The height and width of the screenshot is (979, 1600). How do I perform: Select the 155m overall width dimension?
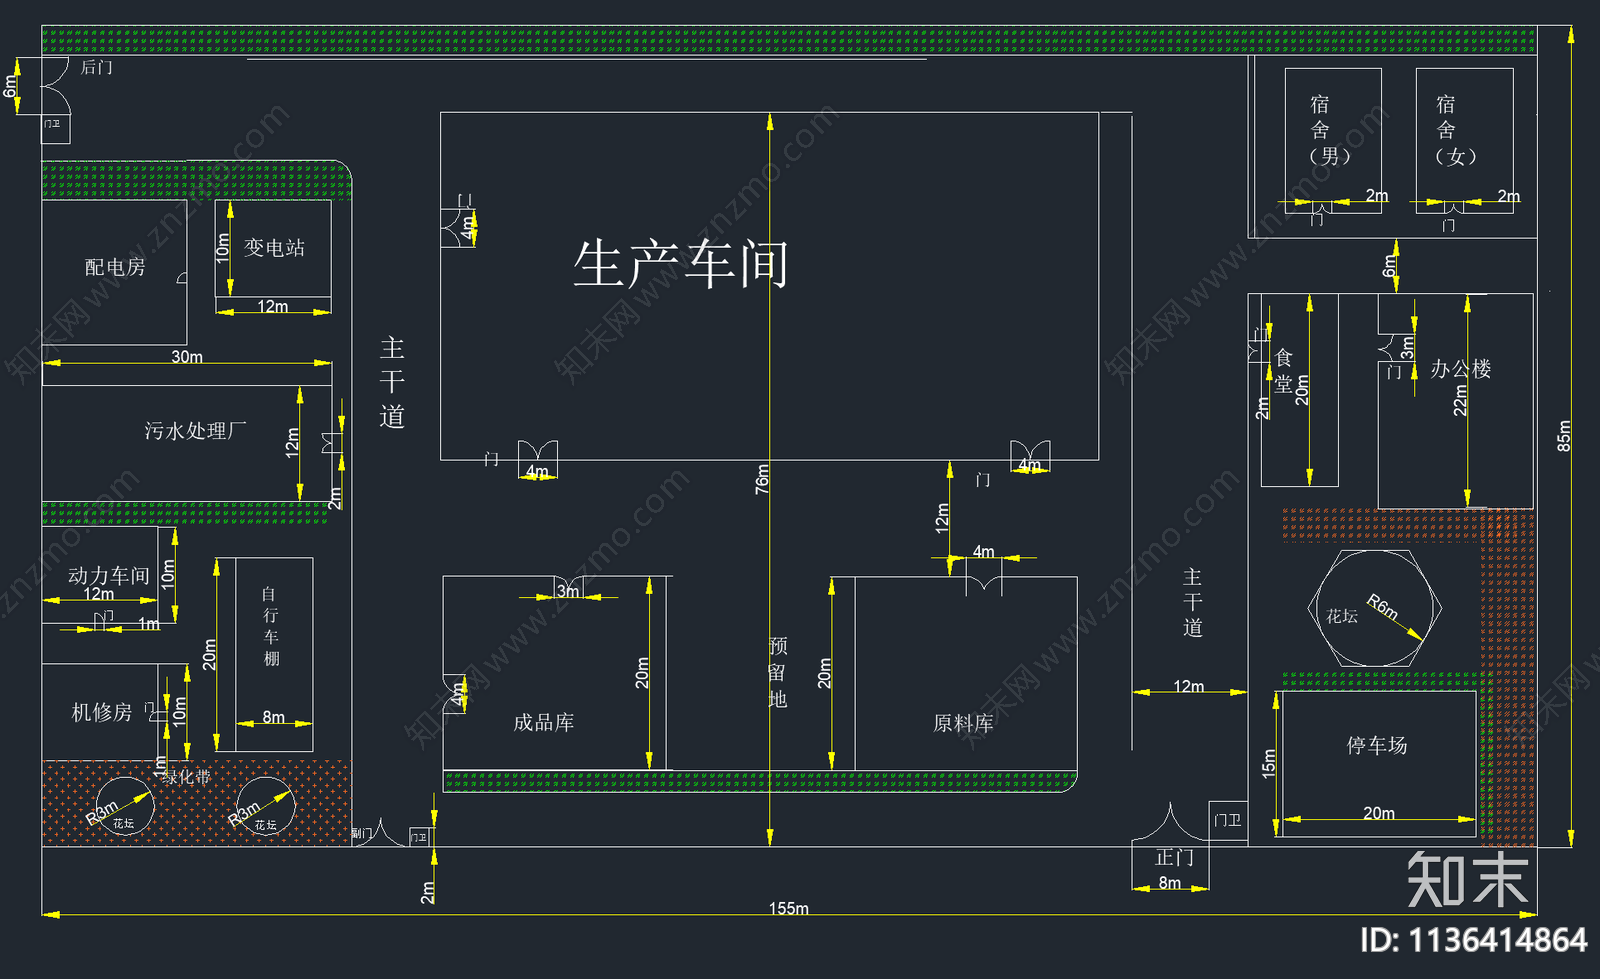pos(789,908)
